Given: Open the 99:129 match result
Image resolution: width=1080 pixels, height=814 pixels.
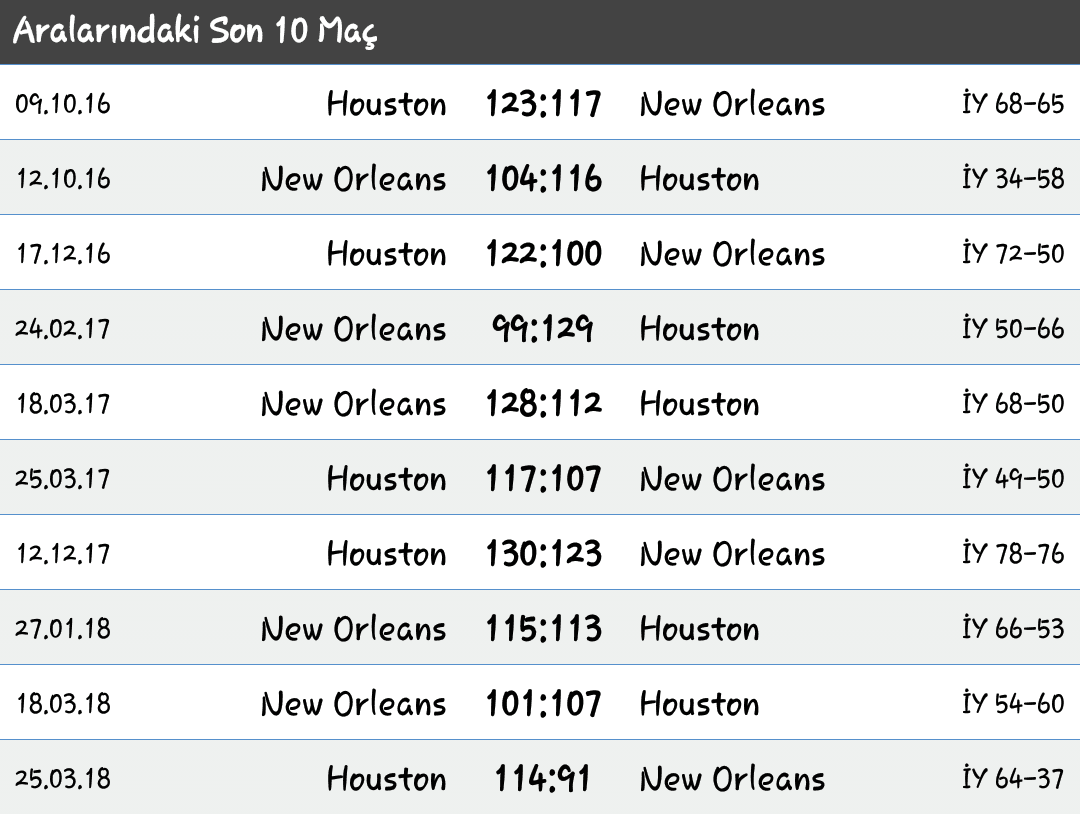Looking at the screenshot, I should coord(542,328).
